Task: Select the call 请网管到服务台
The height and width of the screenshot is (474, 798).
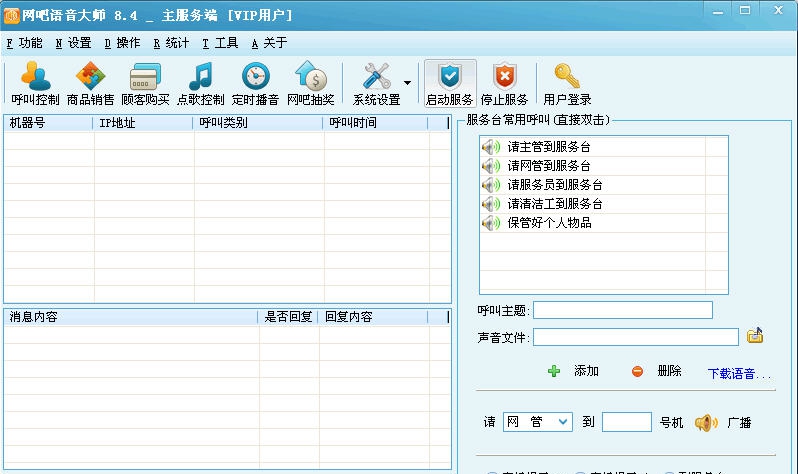Action: (x=549, y=166)
